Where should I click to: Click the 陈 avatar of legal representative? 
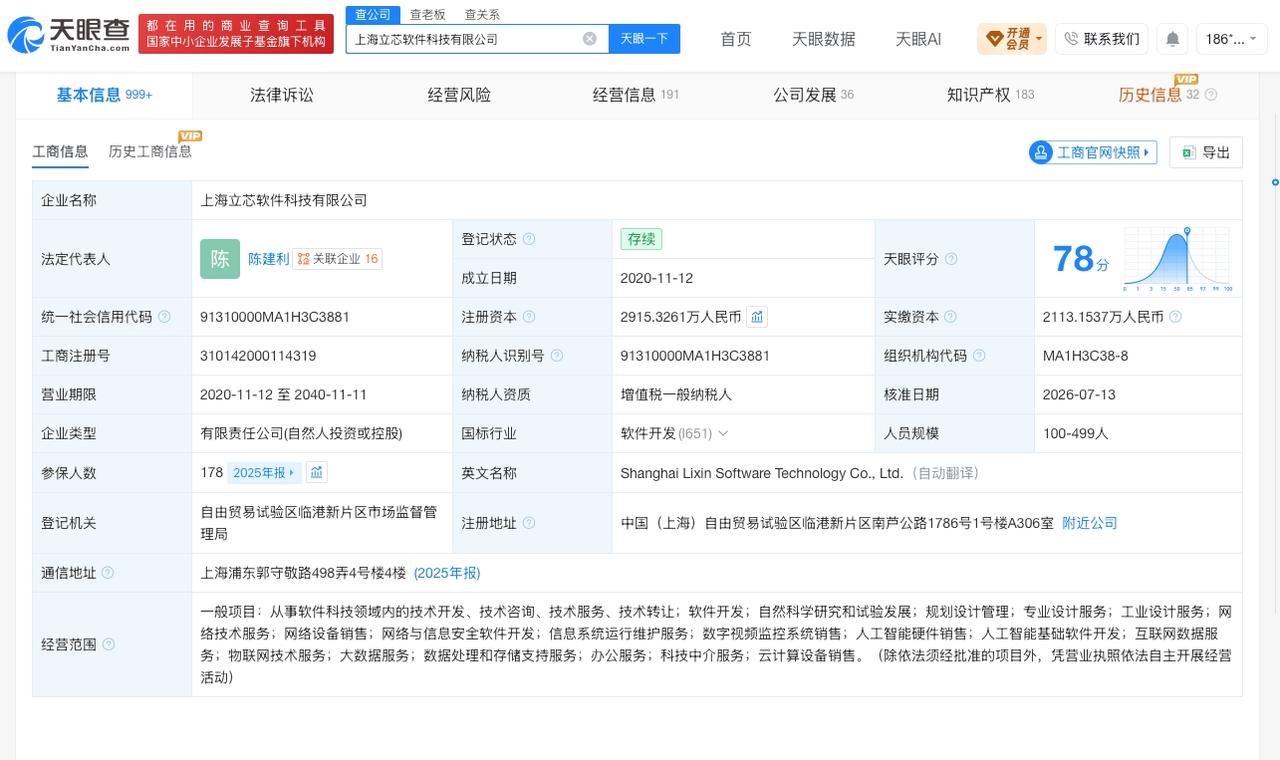[220, 259]
